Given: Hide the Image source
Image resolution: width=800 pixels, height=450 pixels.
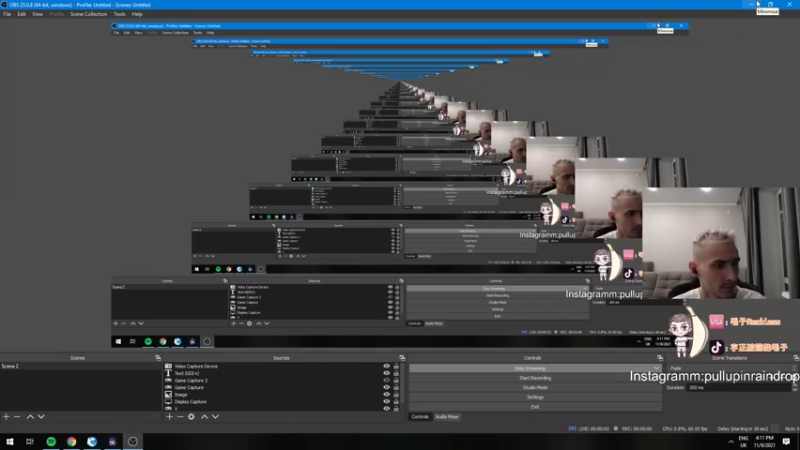Looking at the screenshot, I should pyautogui.click(x=387, y=395).
